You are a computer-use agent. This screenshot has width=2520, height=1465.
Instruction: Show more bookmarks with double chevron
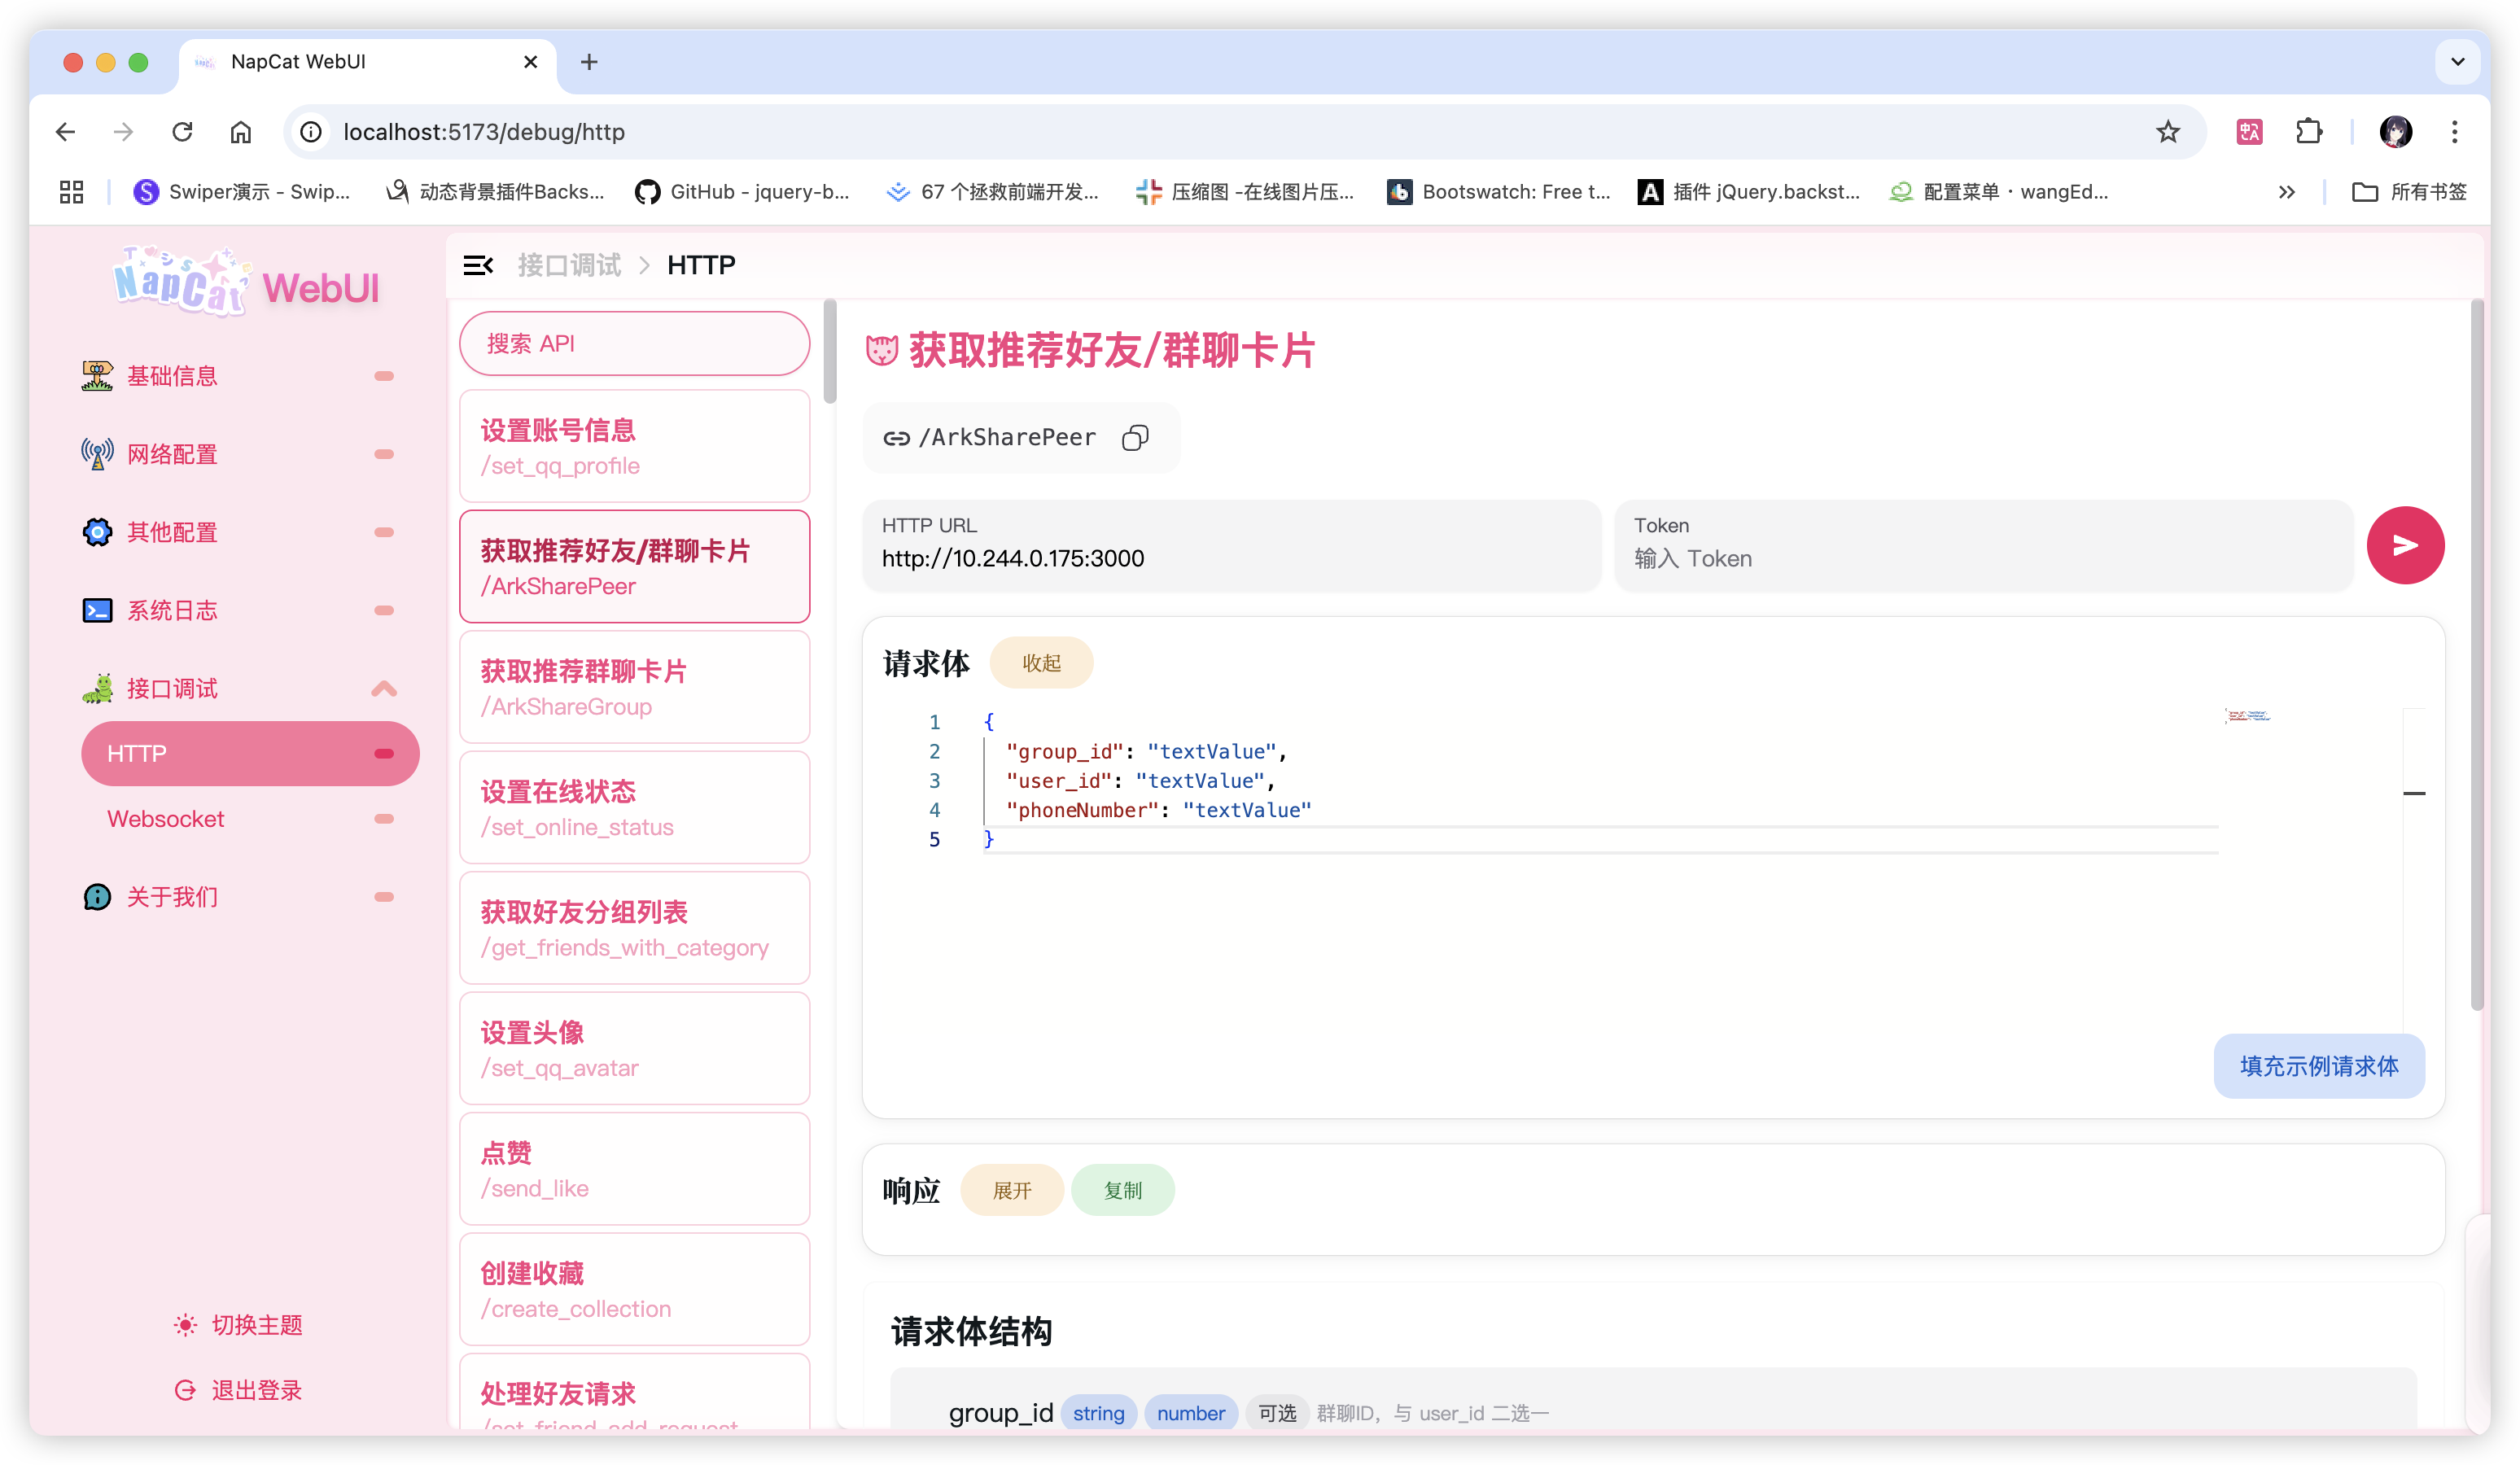click(x=2287, y=192)
